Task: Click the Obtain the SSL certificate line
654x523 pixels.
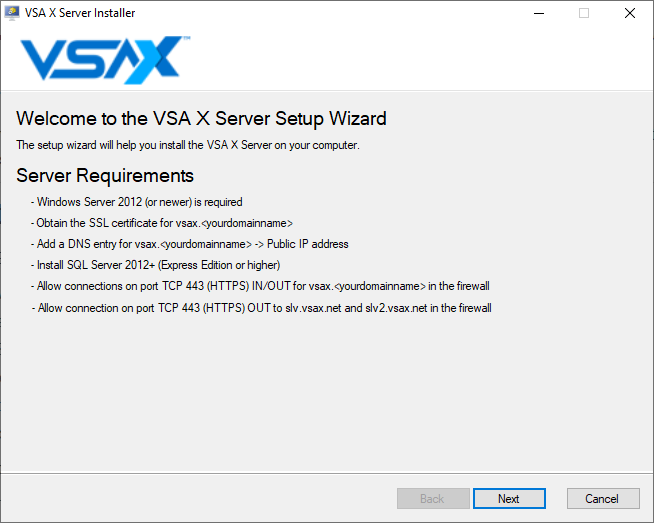Action: click(x=162, y=223)
